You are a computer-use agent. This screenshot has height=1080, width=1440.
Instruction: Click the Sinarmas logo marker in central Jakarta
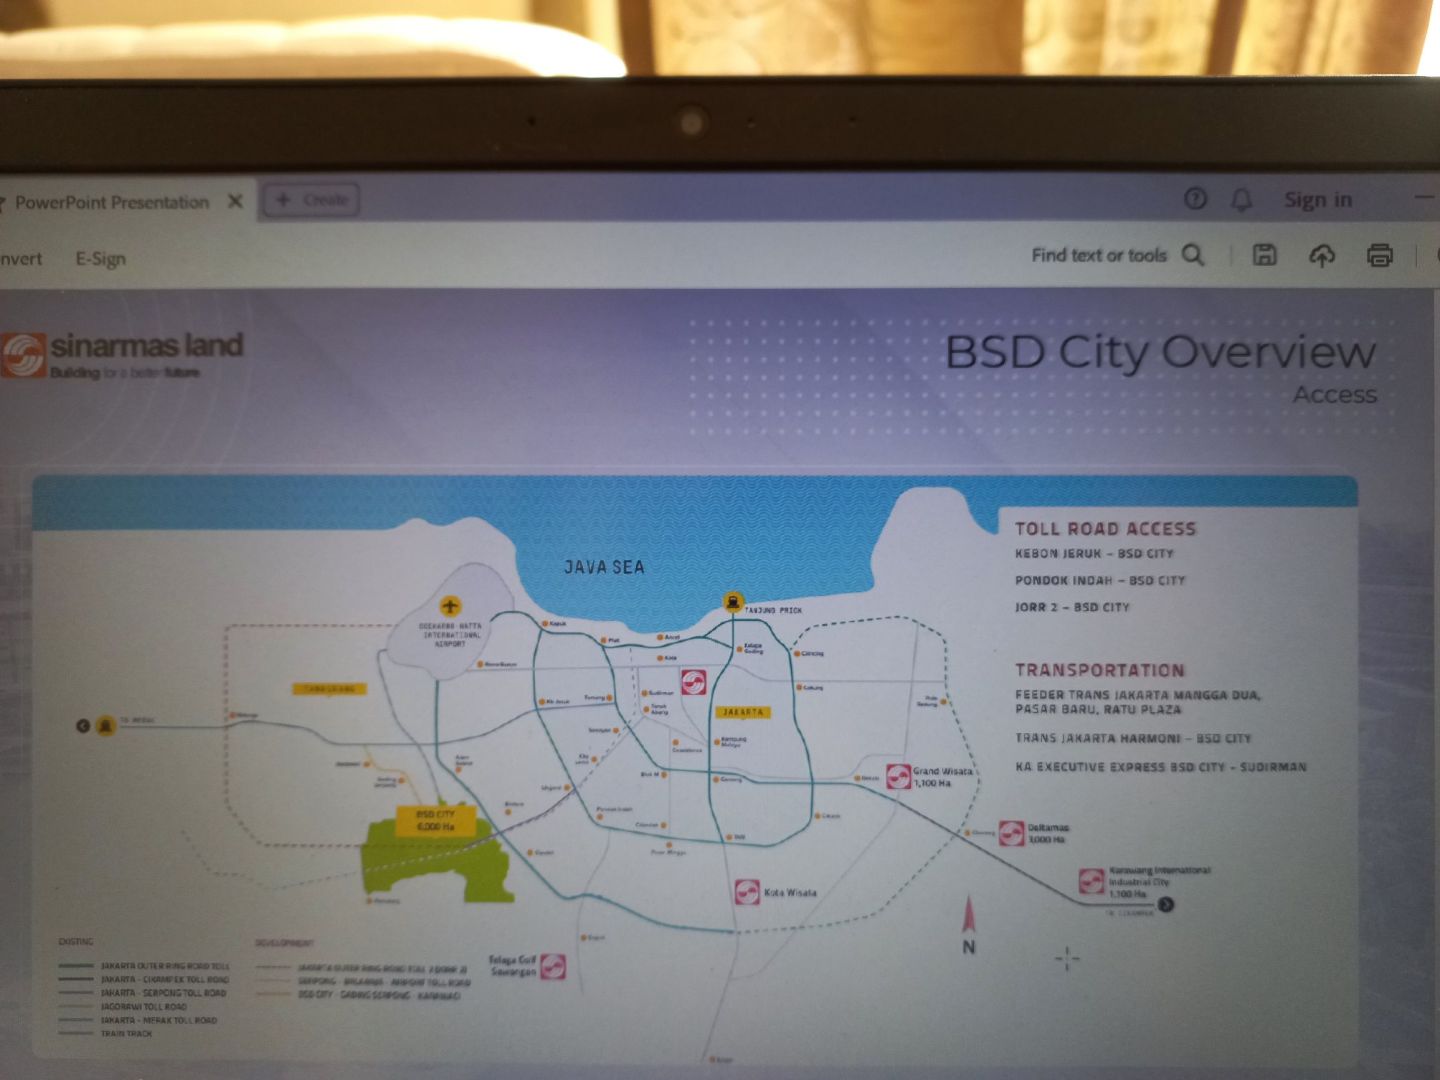coord(695,682)
